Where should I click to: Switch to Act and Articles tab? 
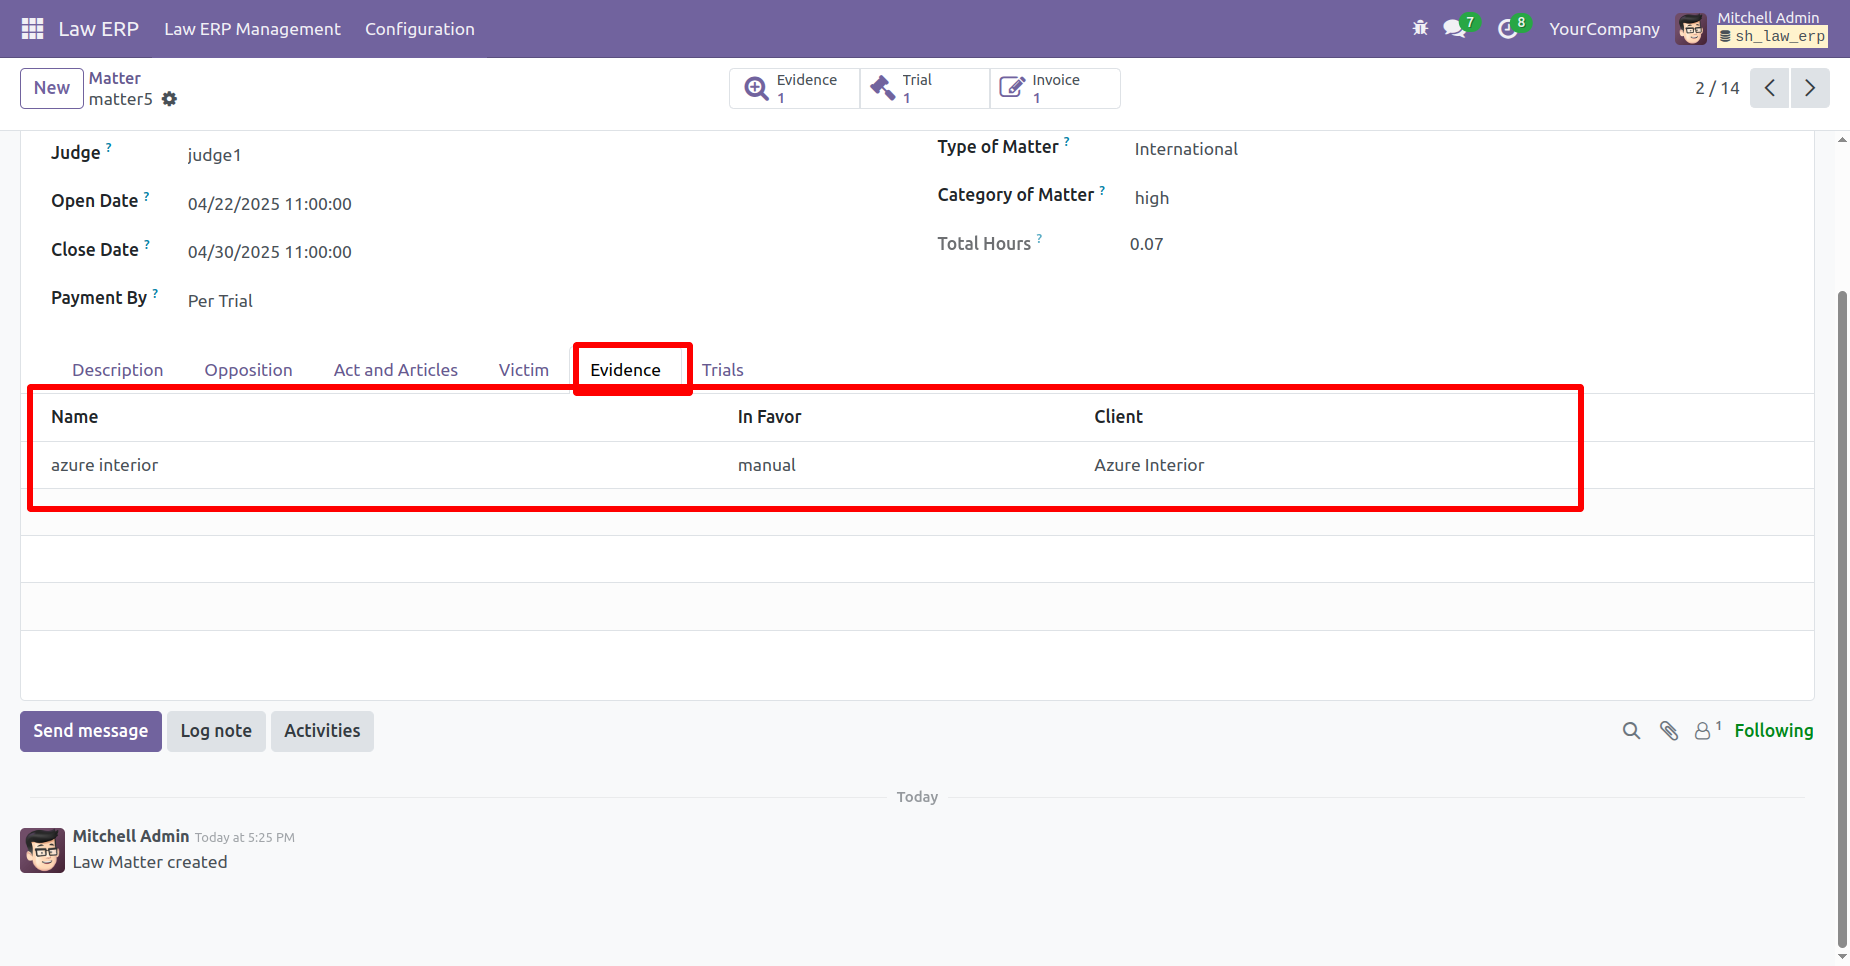tap(396, 370)
